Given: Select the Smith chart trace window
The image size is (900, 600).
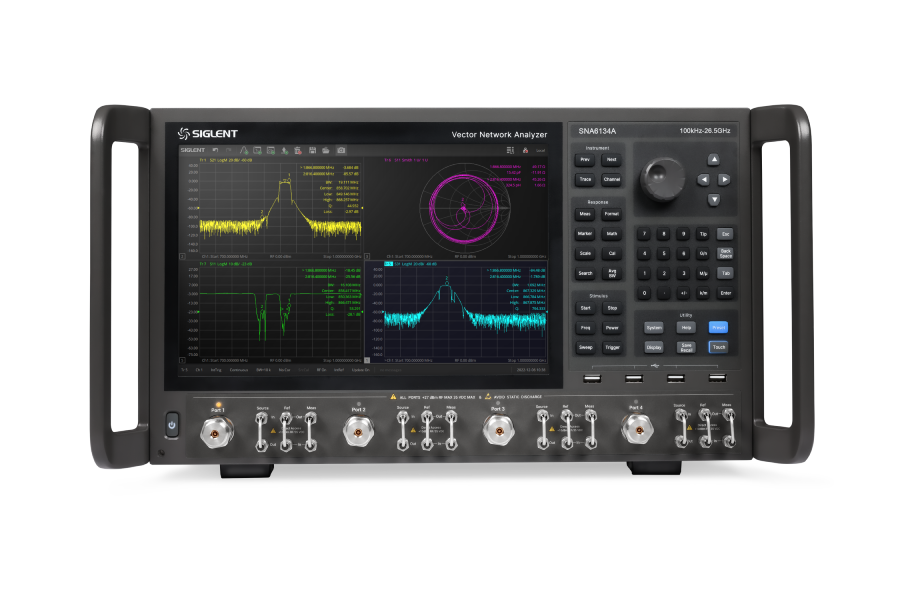Looking at the screenshot, I should point(464,206).
